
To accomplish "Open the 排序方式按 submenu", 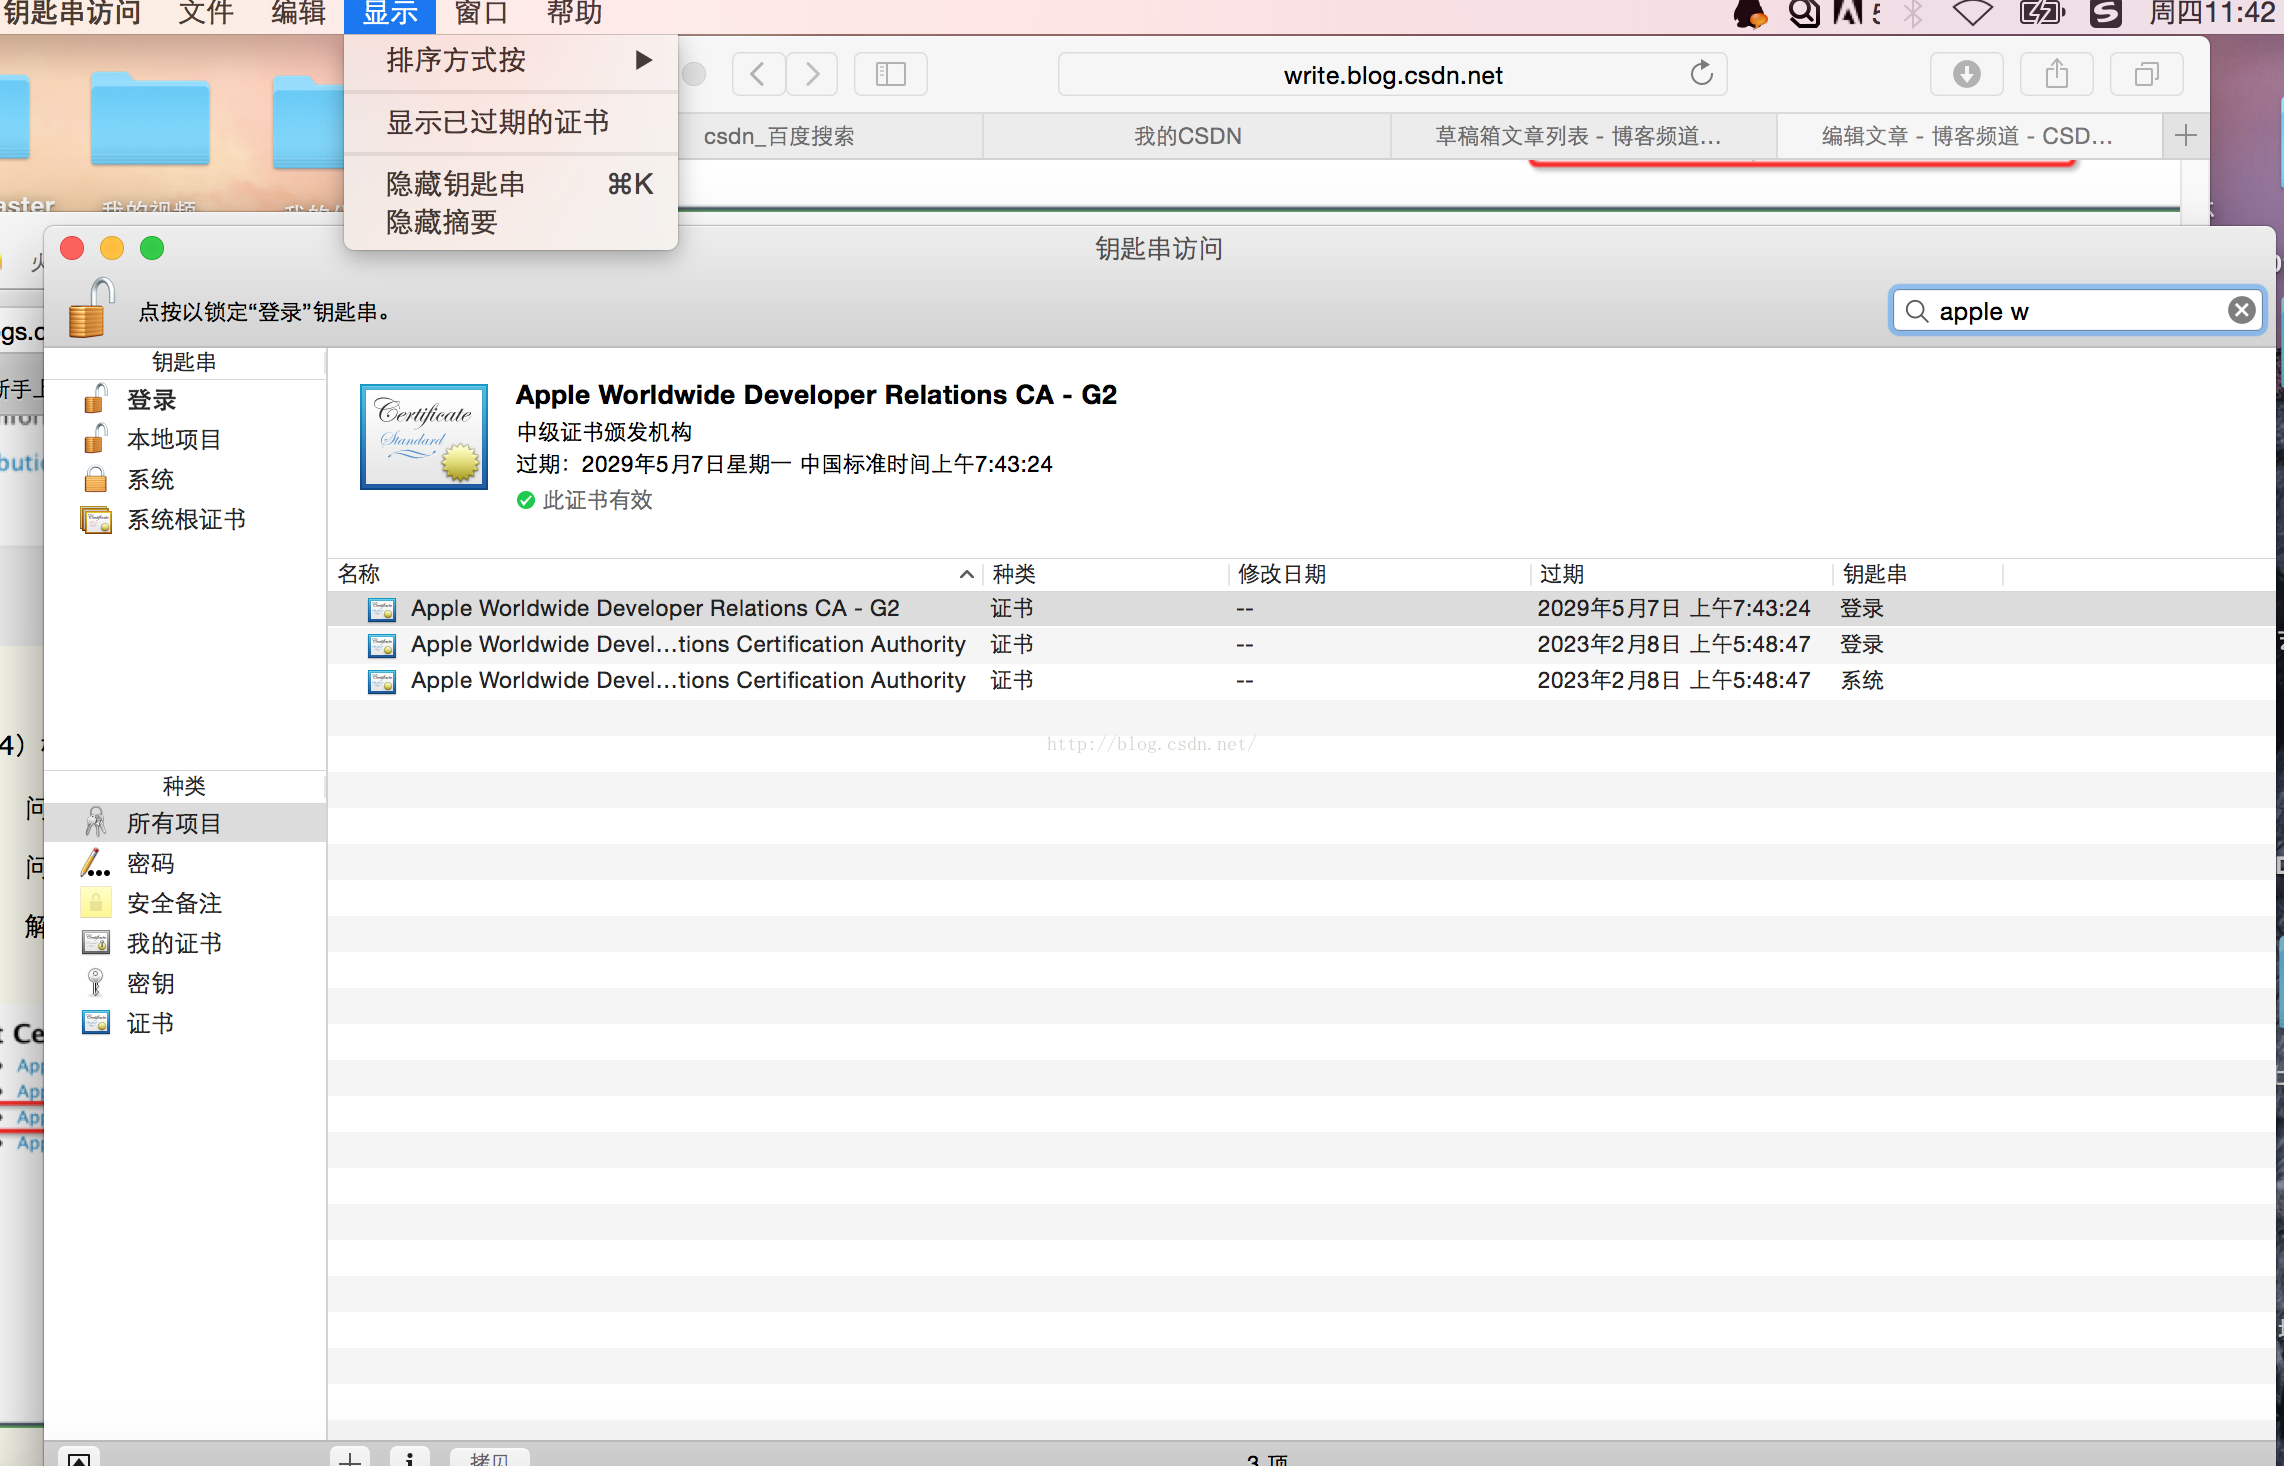I will [511, 61].
